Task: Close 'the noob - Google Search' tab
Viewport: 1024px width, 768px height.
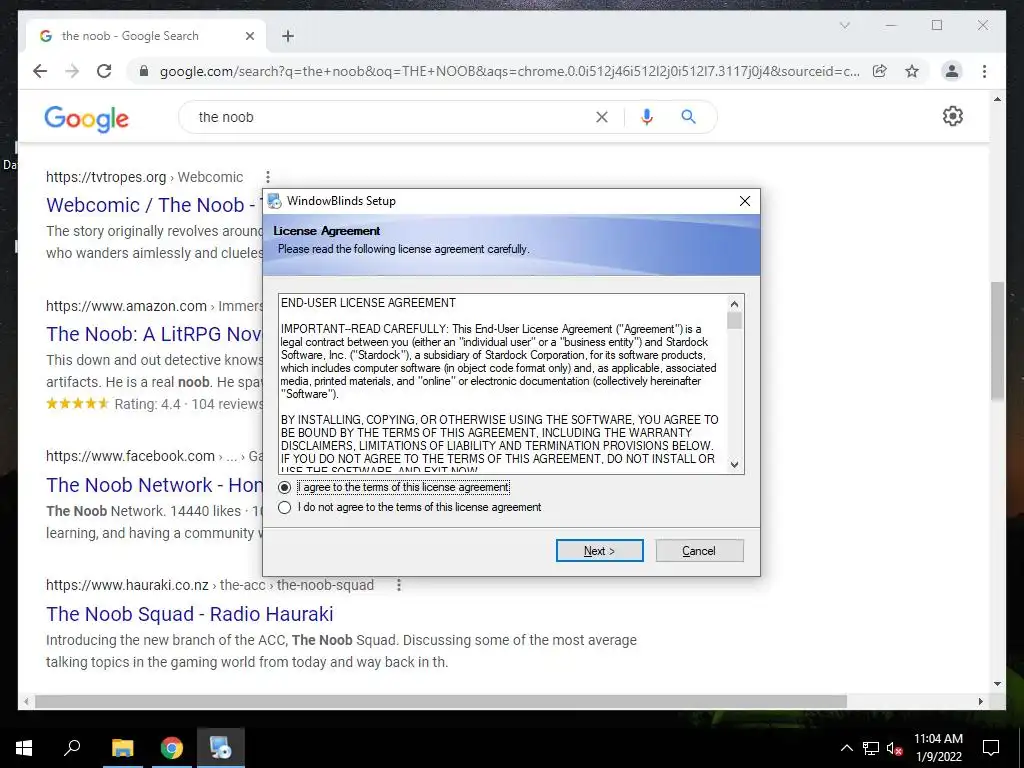Action: tap(249, 36)
